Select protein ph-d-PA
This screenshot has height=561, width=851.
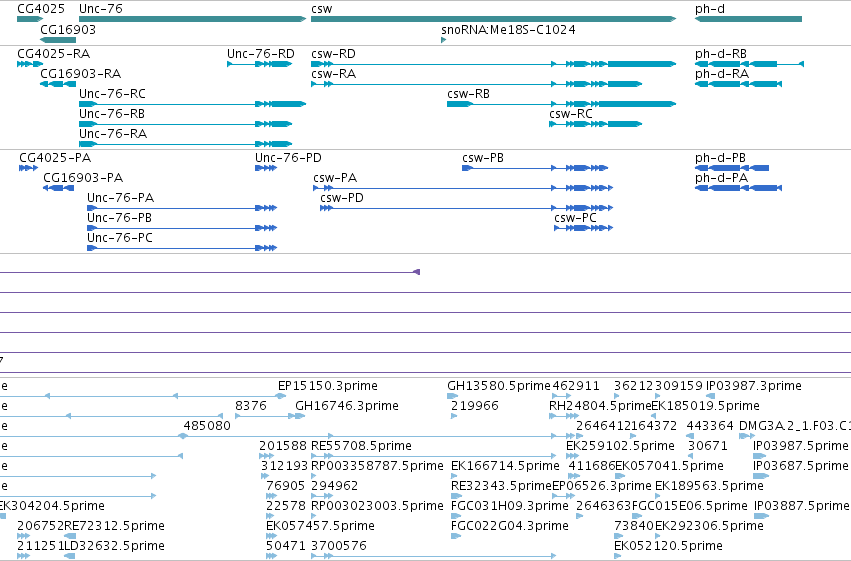739,188
